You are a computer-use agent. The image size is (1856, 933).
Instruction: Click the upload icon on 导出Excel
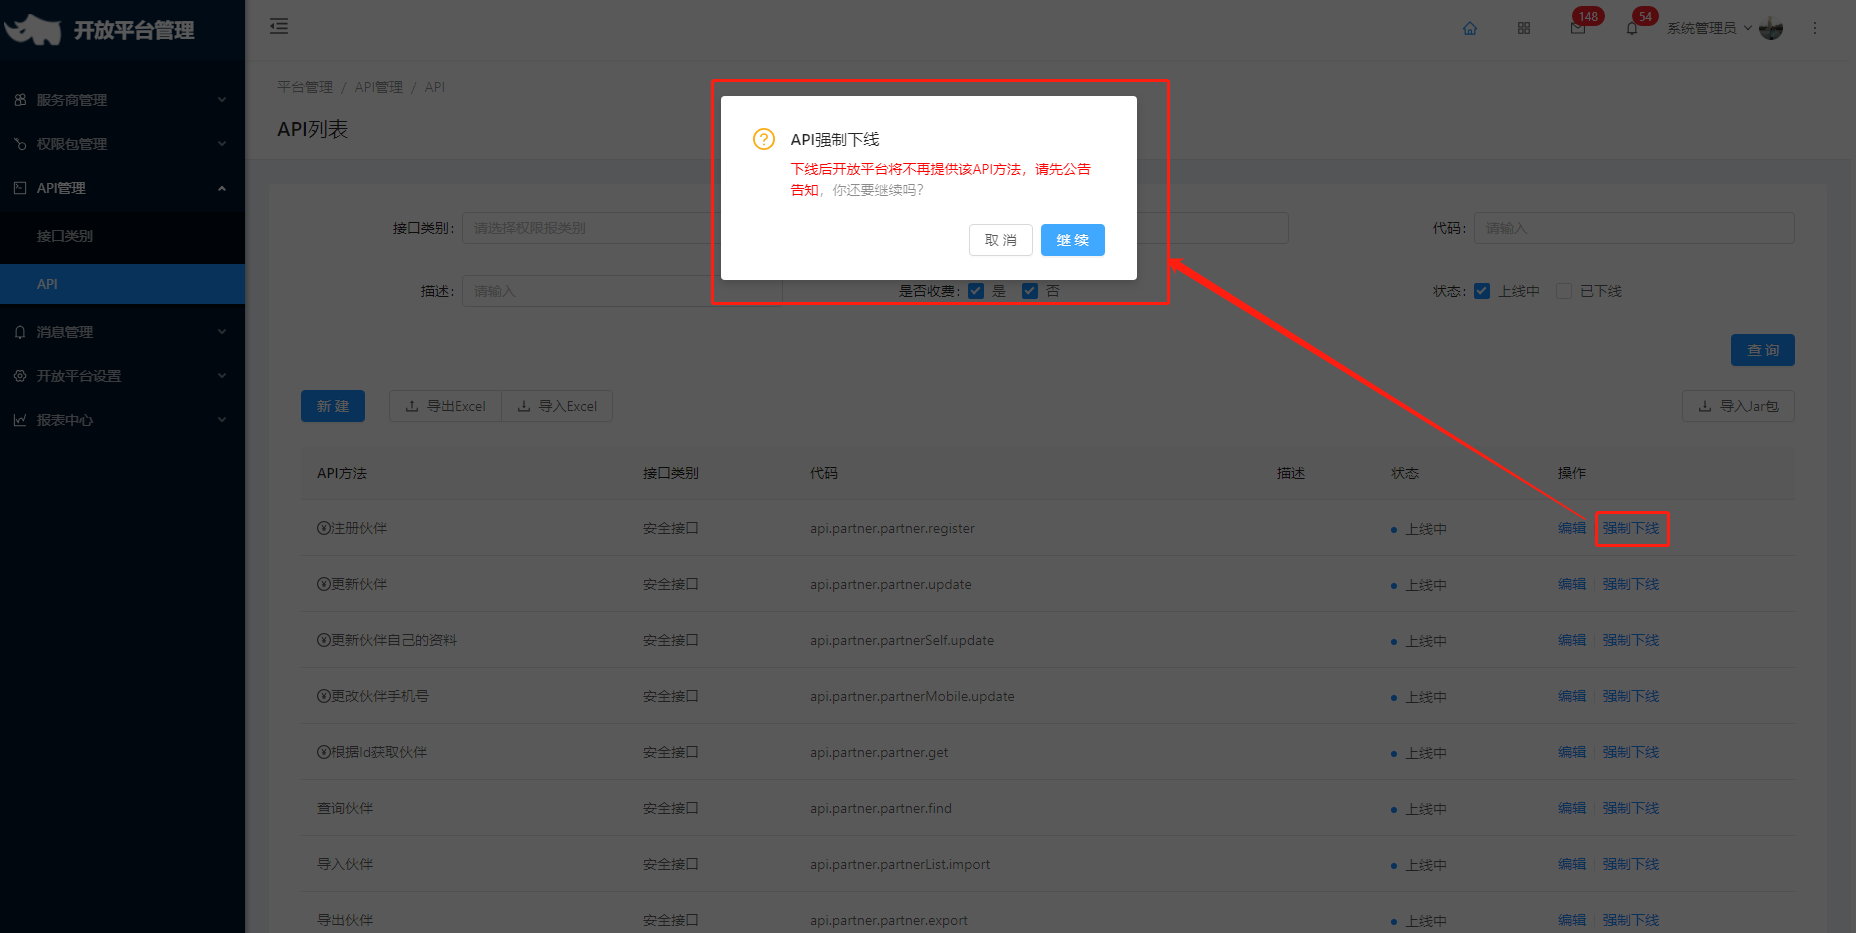[412, 406]
